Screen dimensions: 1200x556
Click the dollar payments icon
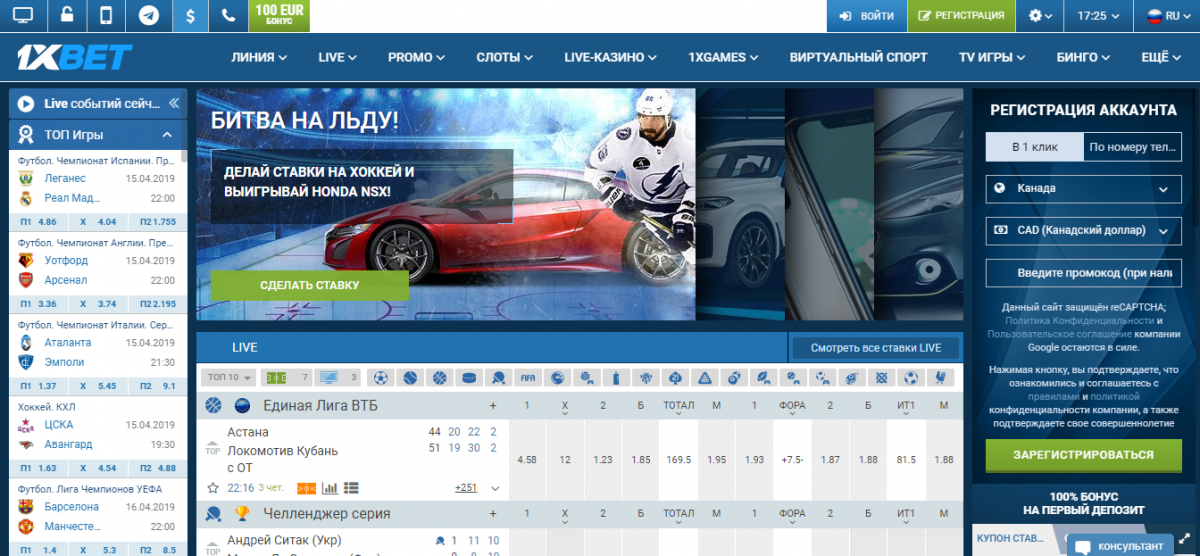tap(190, 16)
